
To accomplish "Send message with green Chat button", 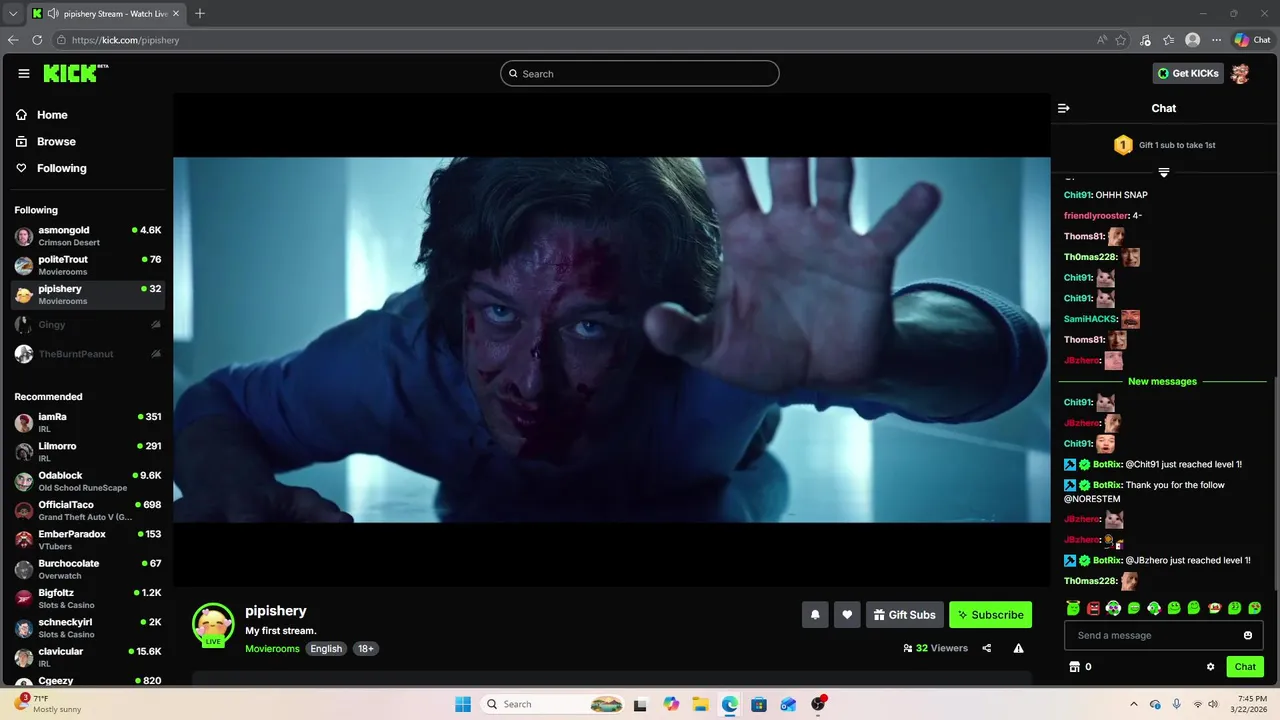I will pyautogui.click(x=1245, y=667).
